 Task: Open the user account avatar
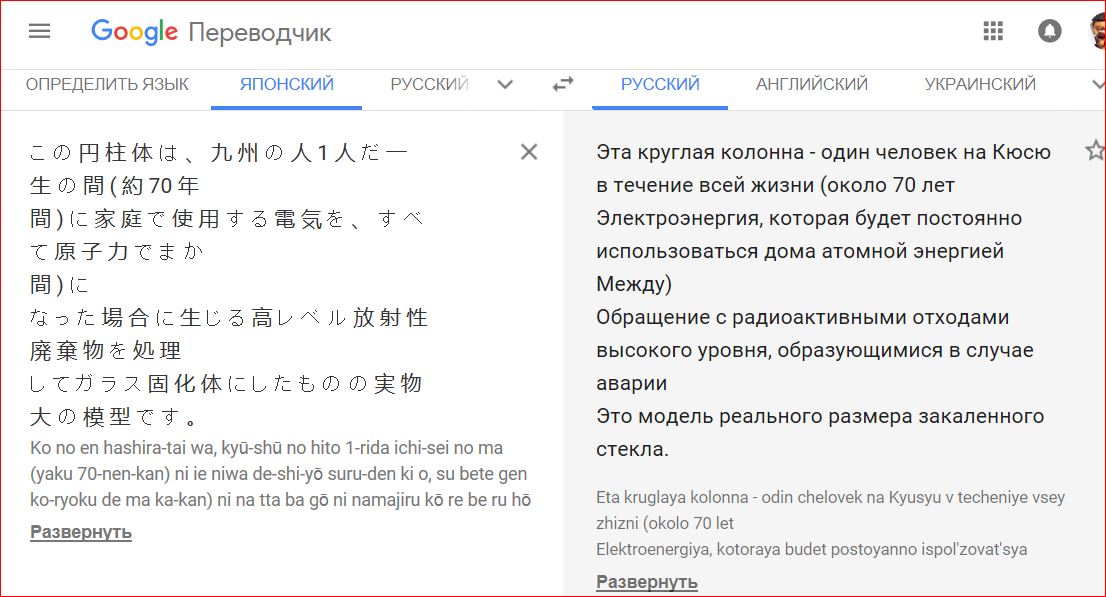pyautogui.click(x=1097, y=32)
